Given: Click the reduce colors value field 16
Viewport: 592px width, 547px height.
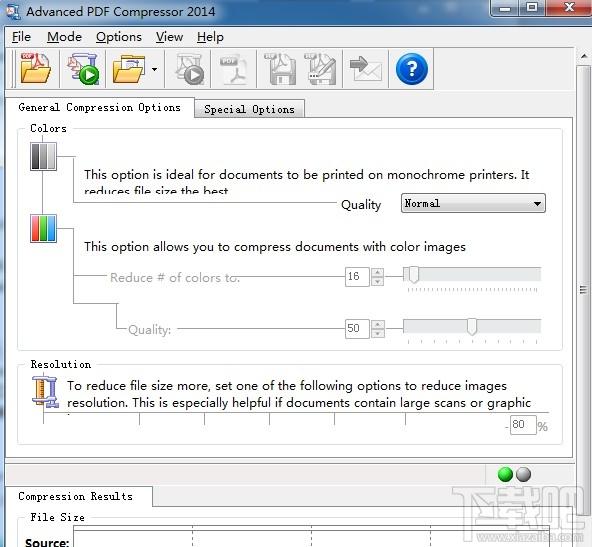Looking at the screenshot, I should pyautogui.click(x=357, y=277).
